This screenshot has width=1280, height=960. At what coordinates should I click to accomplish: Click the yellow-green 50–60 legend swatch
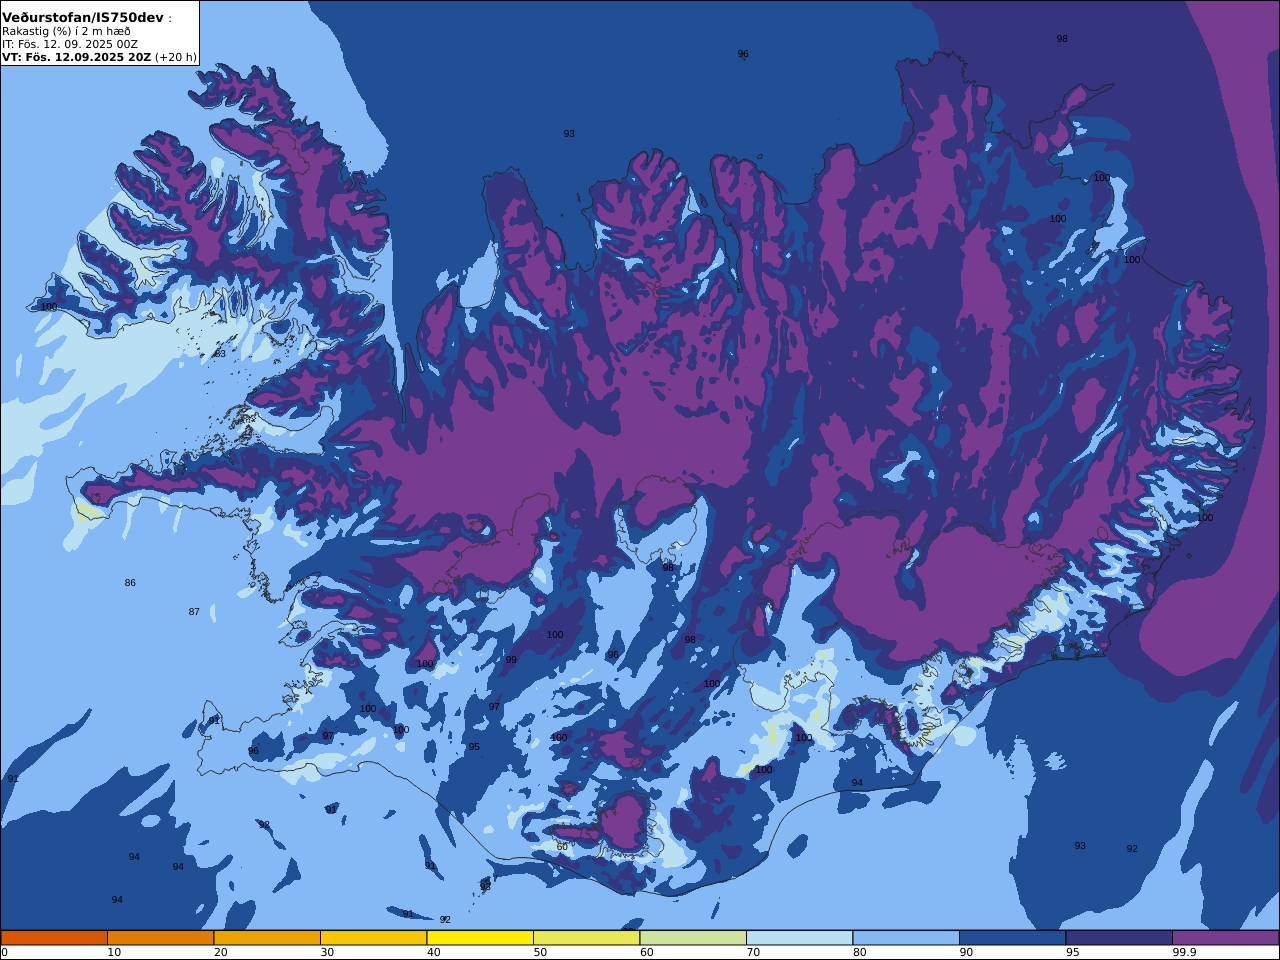(x=586, y=938)
